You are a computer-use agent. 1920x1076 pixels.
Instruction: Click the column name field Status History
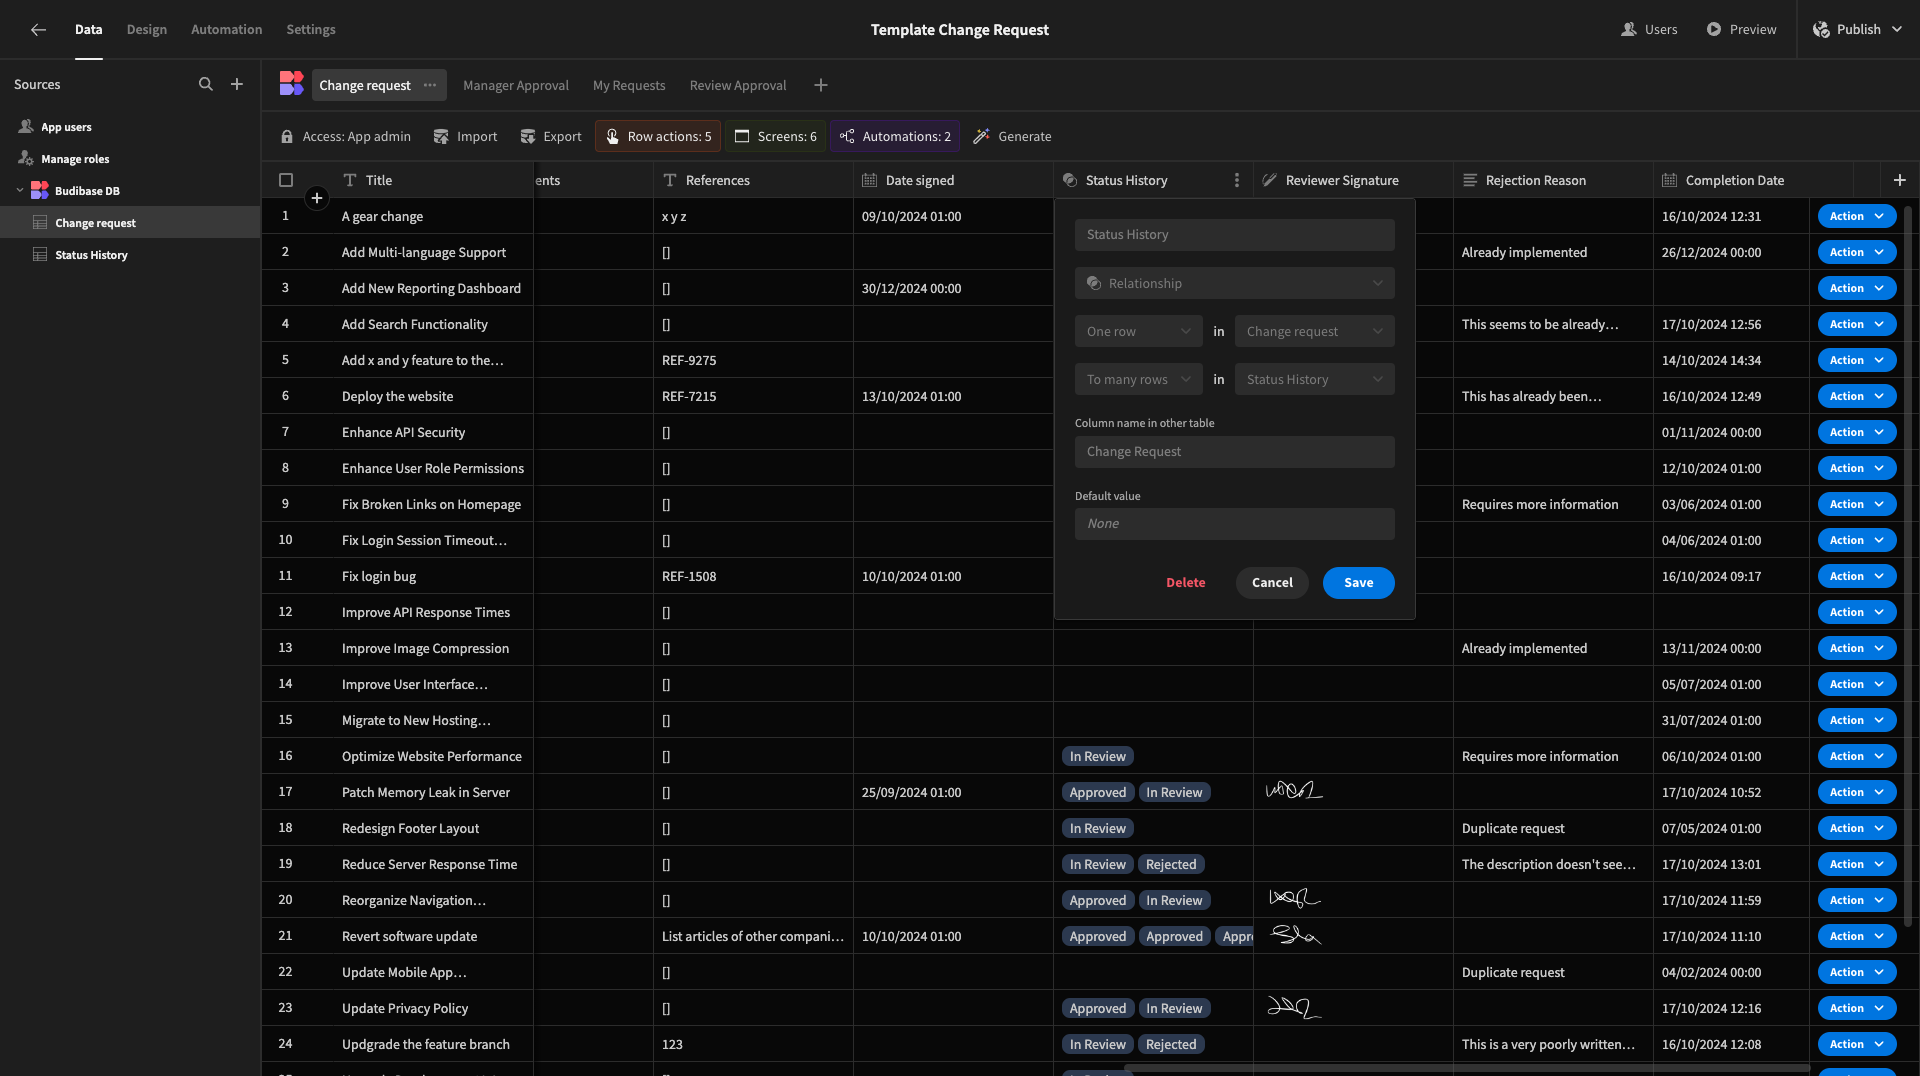1235,235
